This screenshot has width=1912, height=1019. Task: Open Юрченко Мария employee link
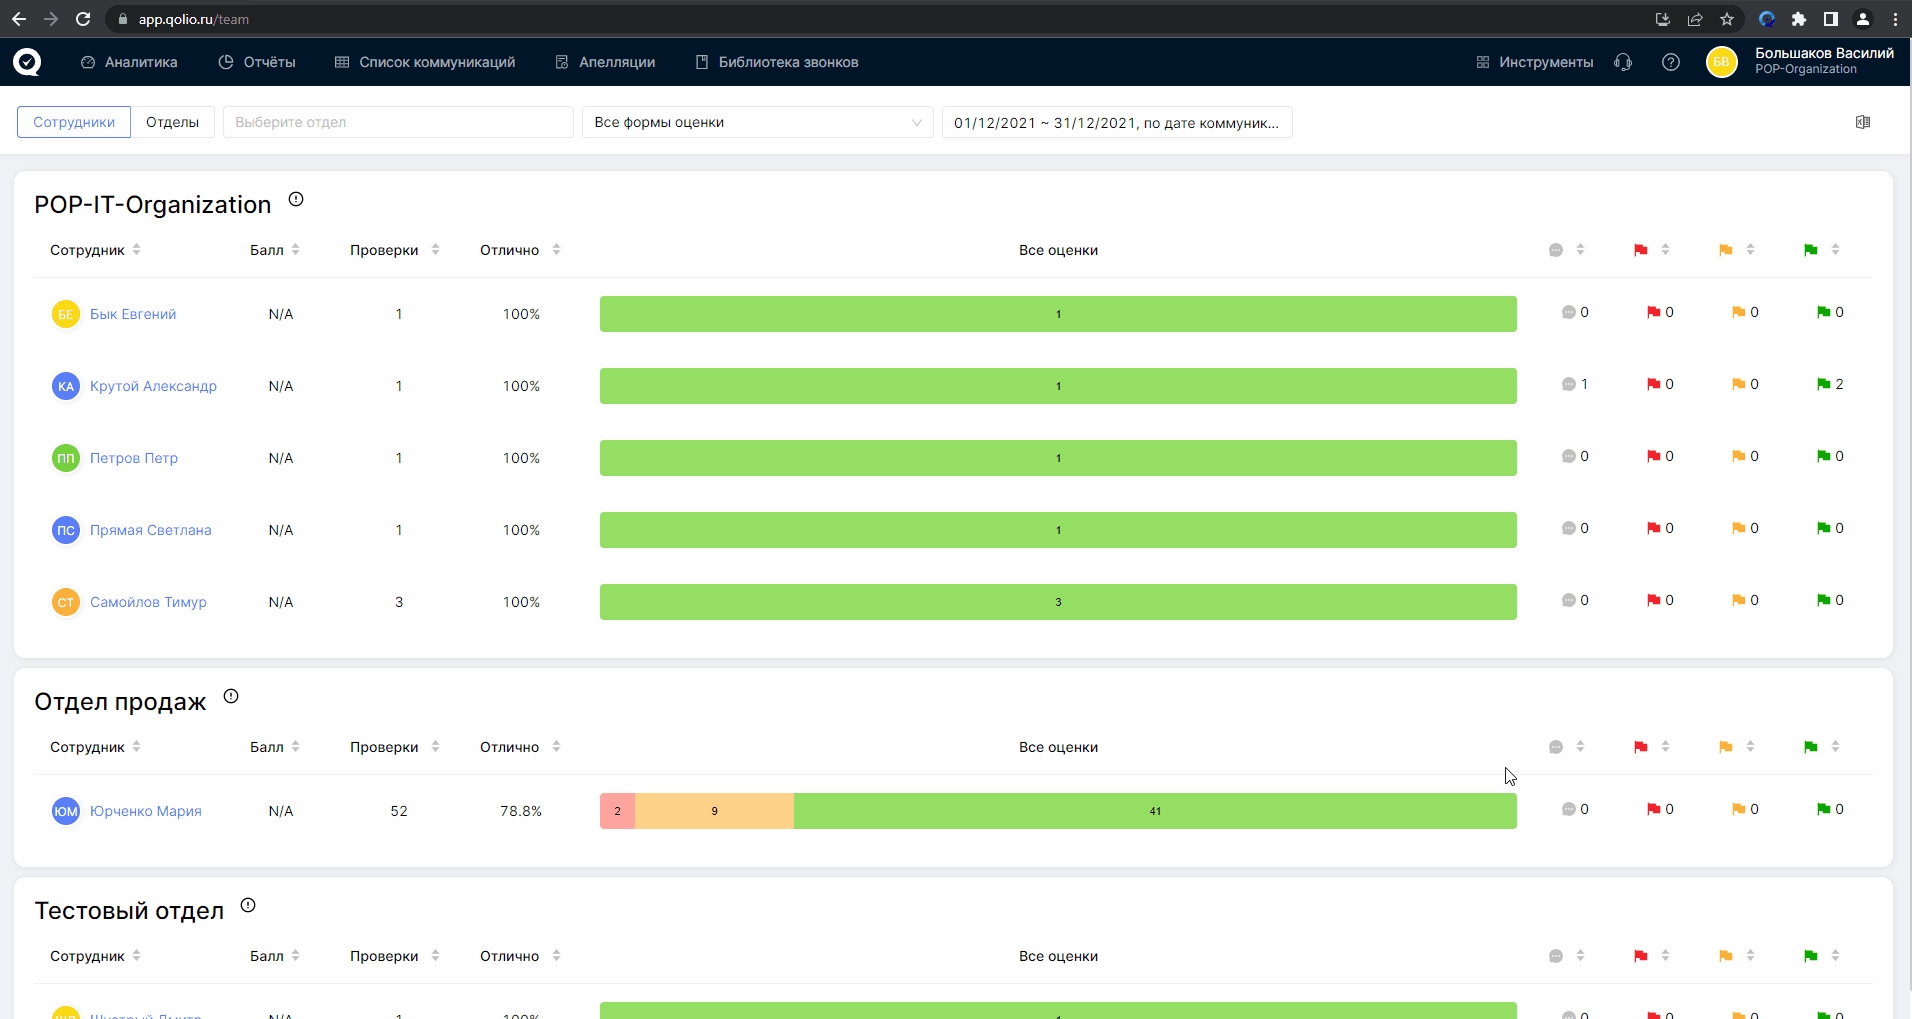(x=145, y=811)
